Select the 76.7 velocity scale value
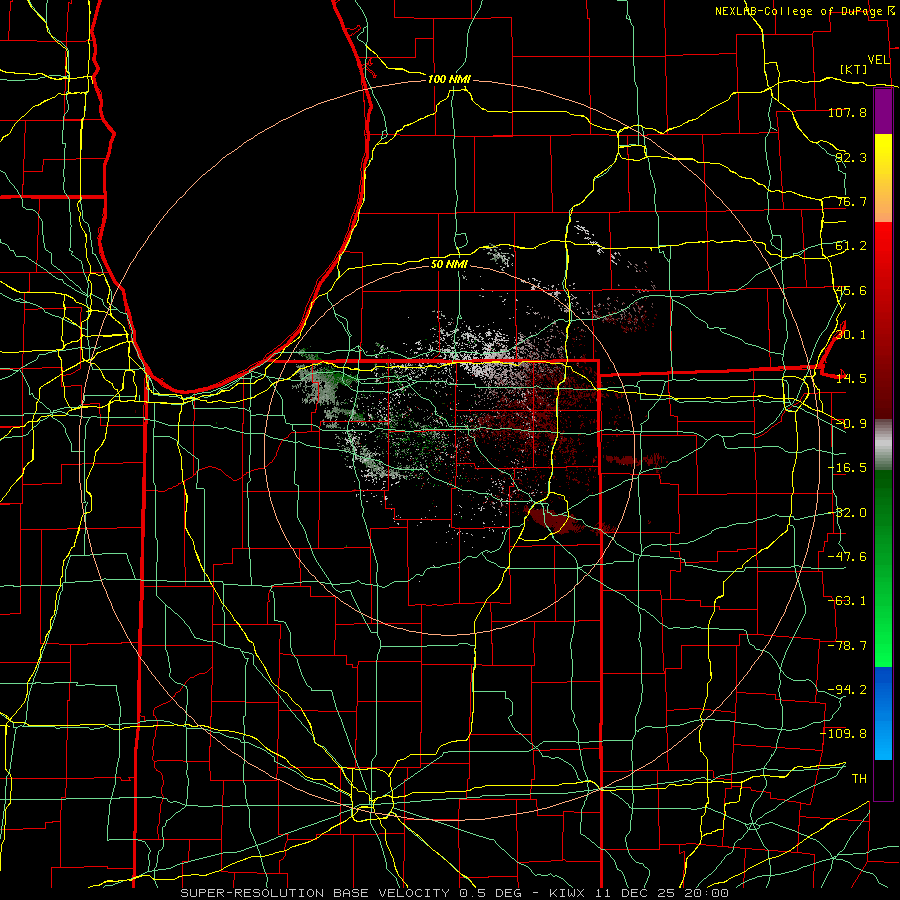The height and width of the screenshot is (900, 900). point(851,201)
